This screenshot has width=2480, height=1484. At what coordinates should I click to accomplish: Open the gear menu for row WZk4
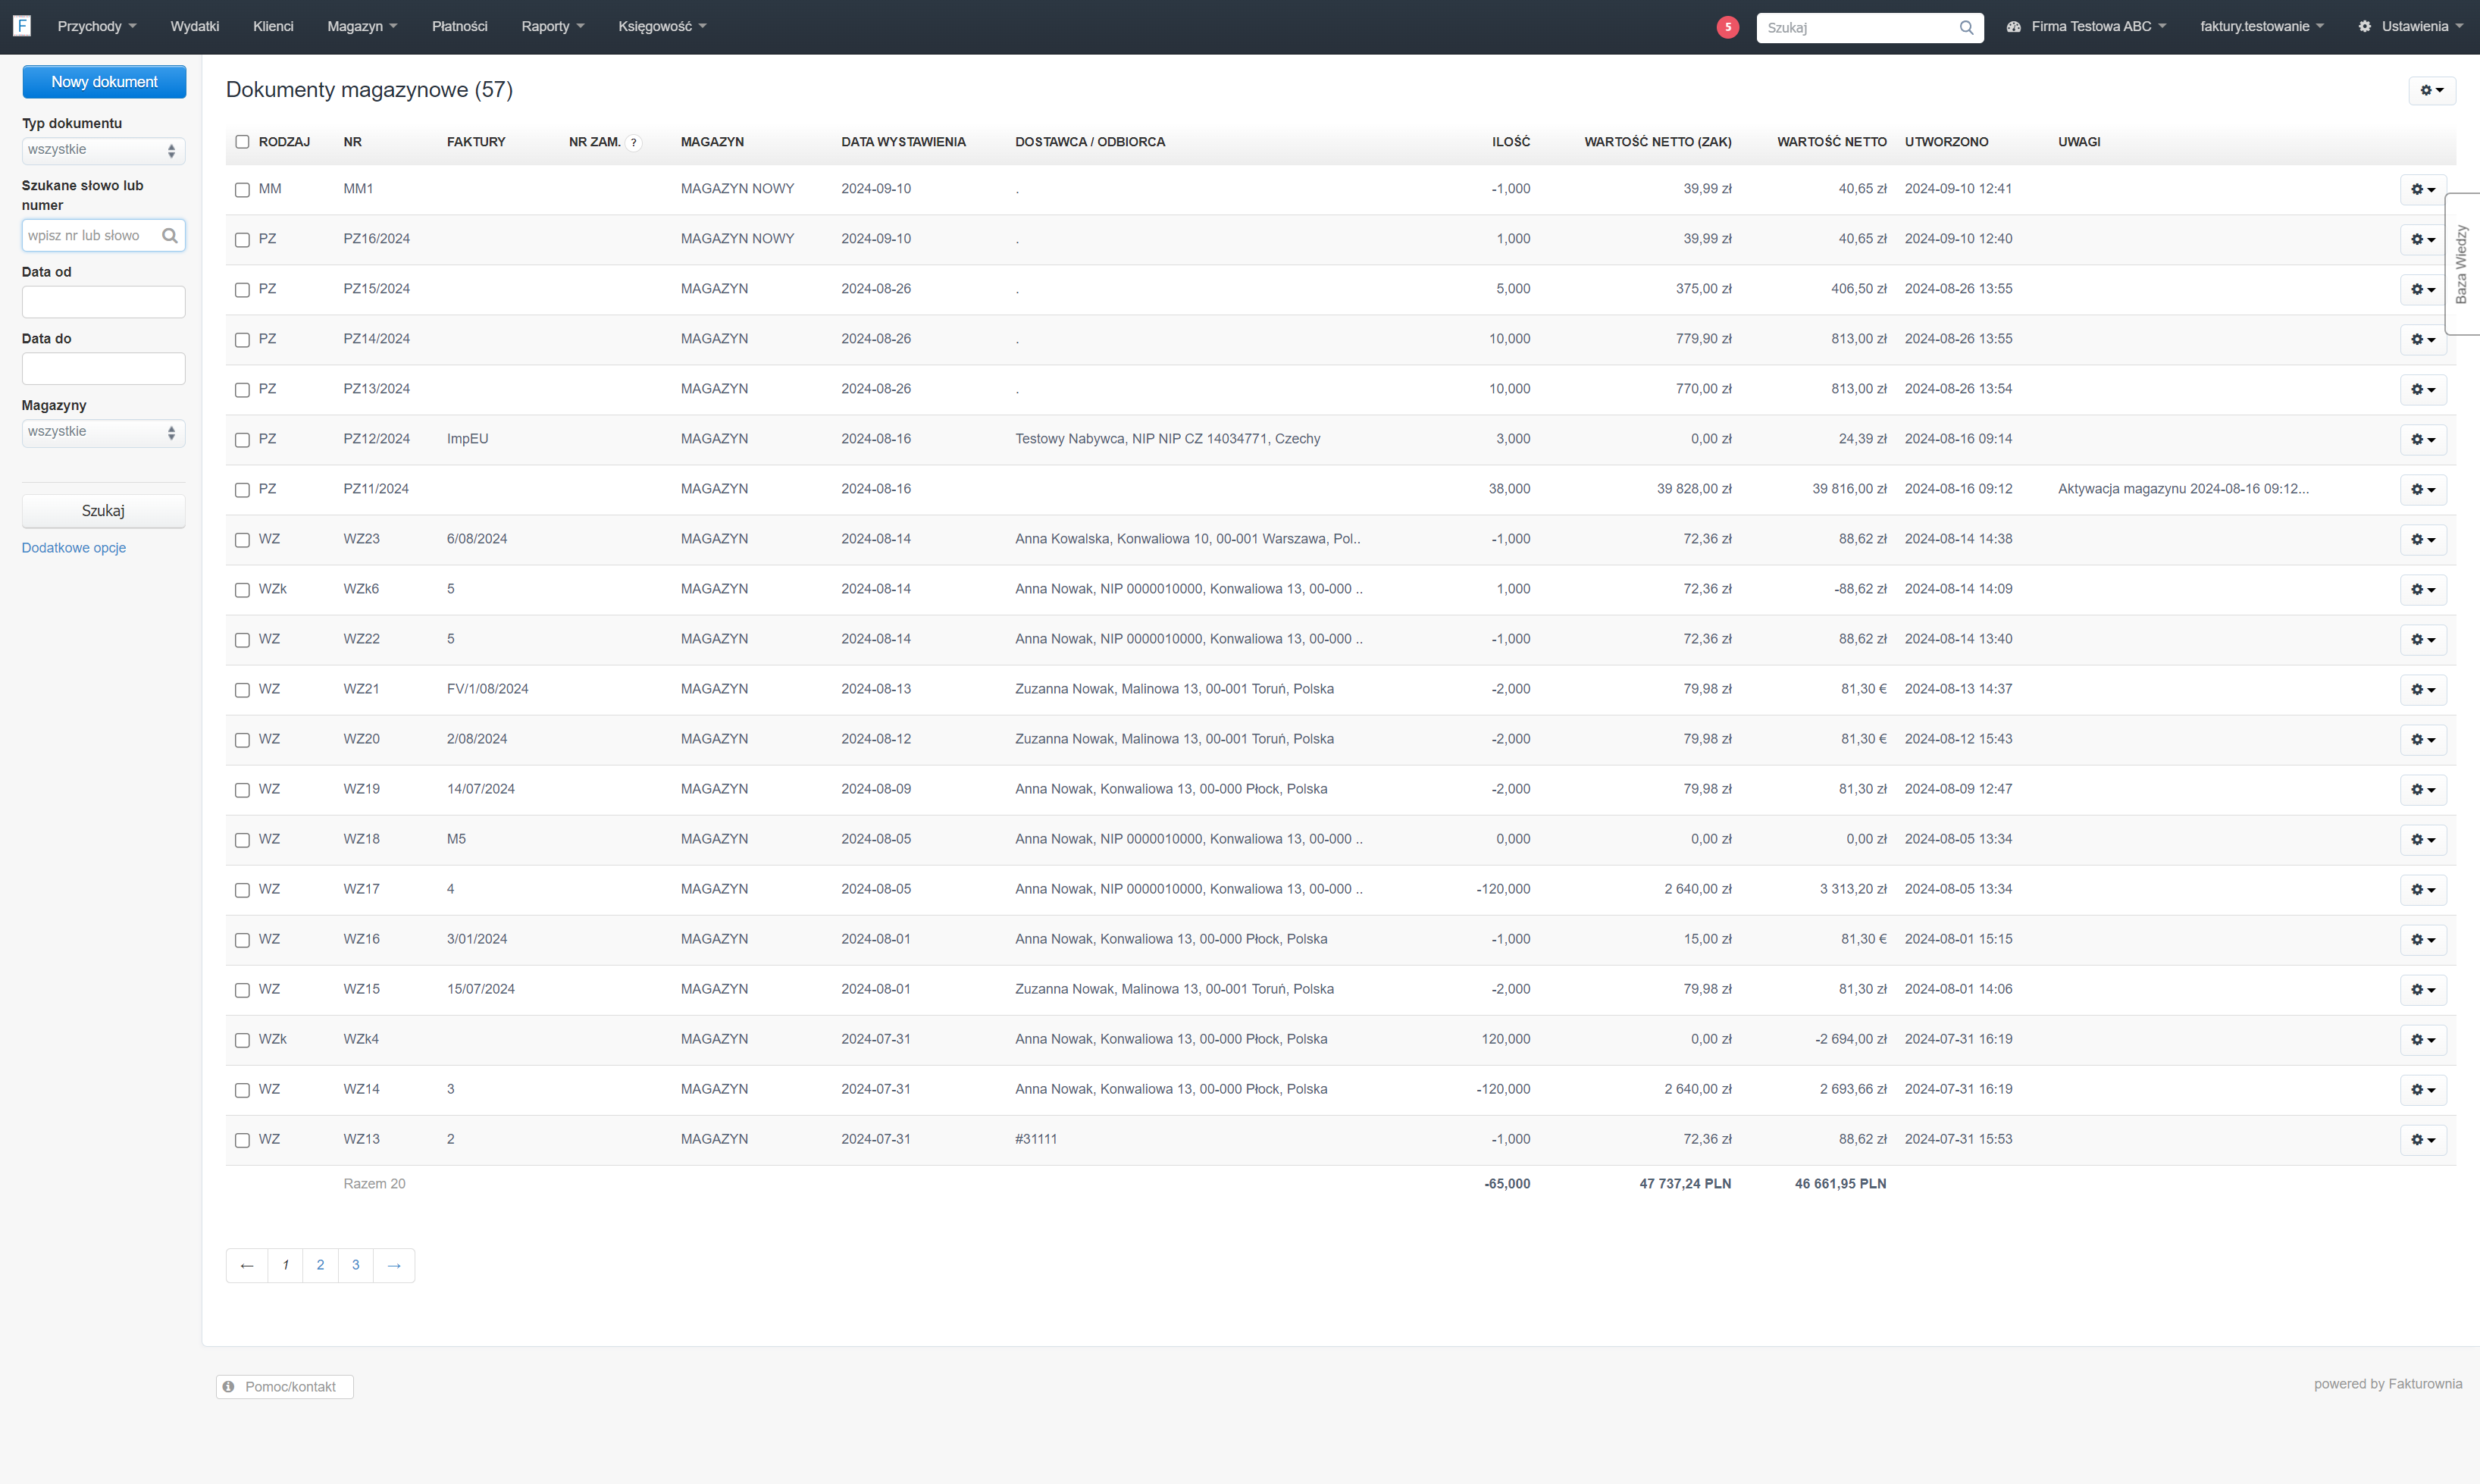[2423, 1039]
